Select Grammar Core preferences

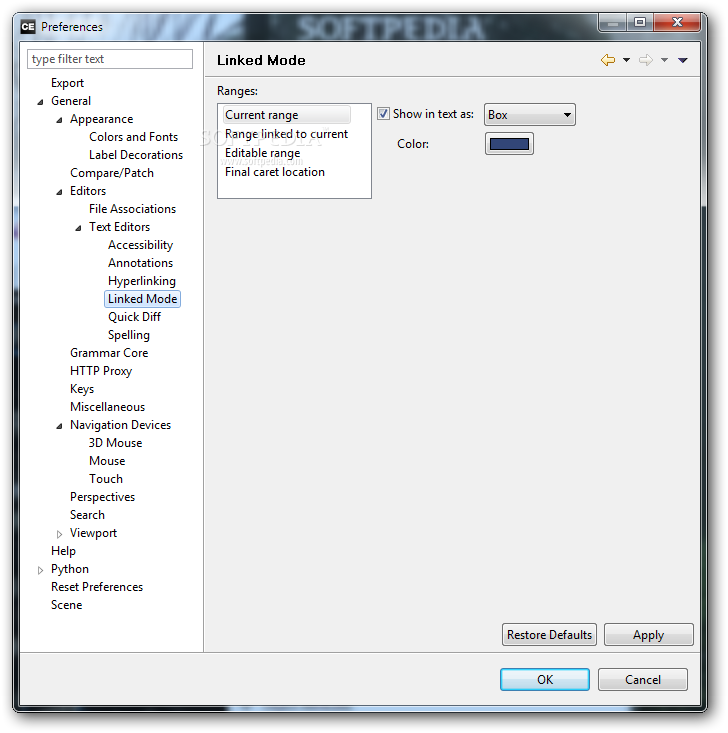(109, 353)
